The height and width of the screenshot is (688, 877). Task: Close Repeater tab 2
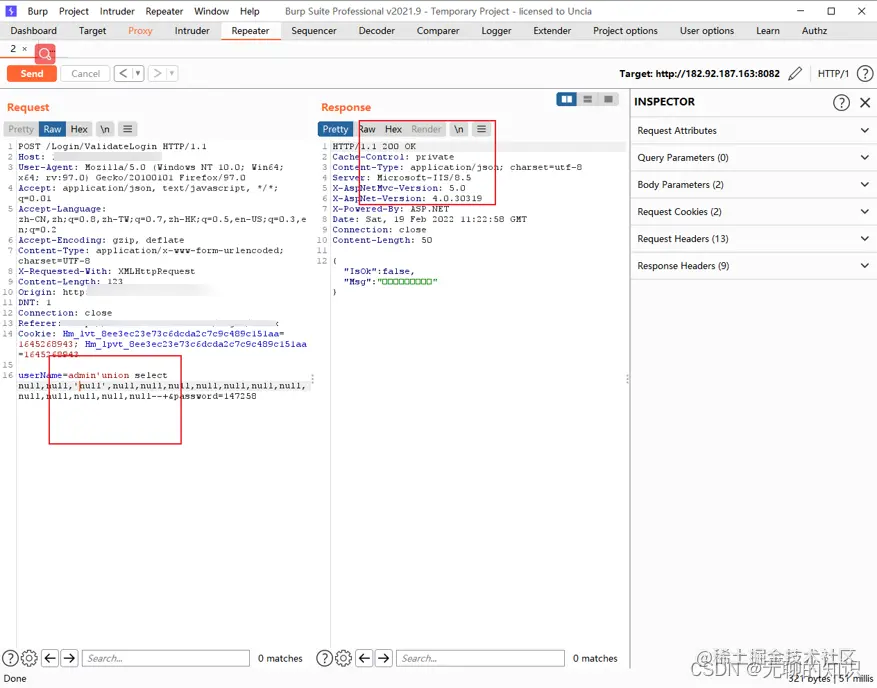(x=25, y=49)
